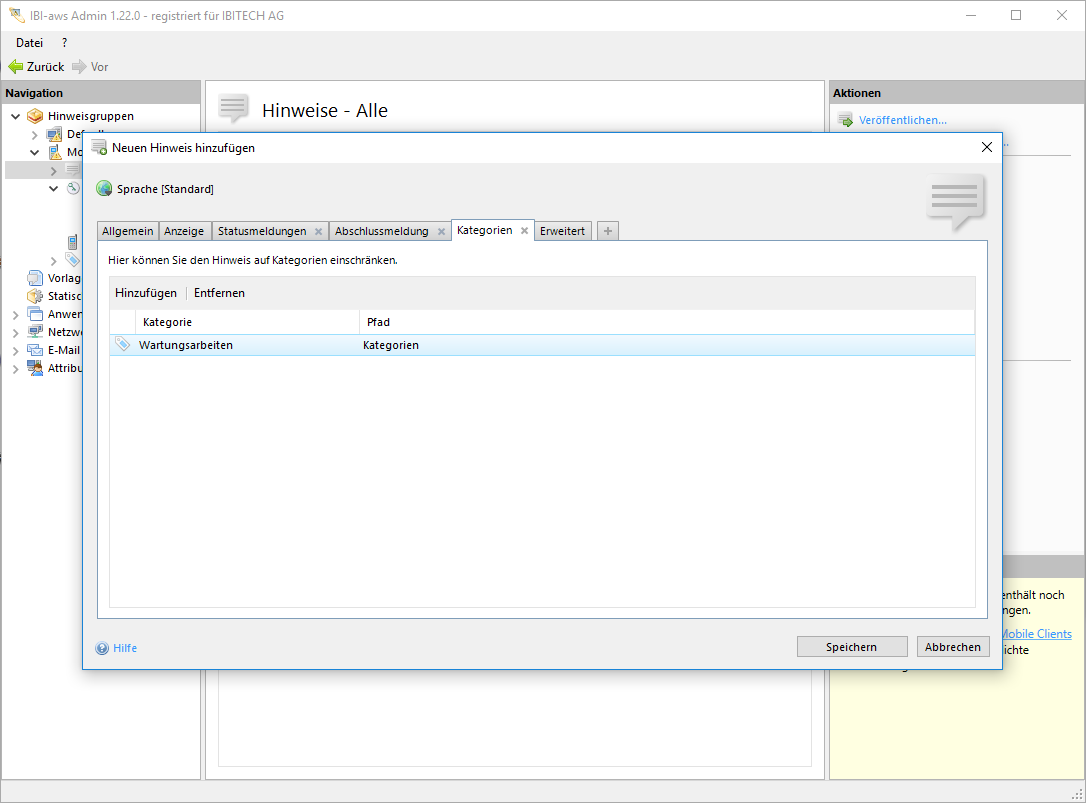Click Hinzufügen to add a category
1086x803 pixels.
click(x=146, y=293)
